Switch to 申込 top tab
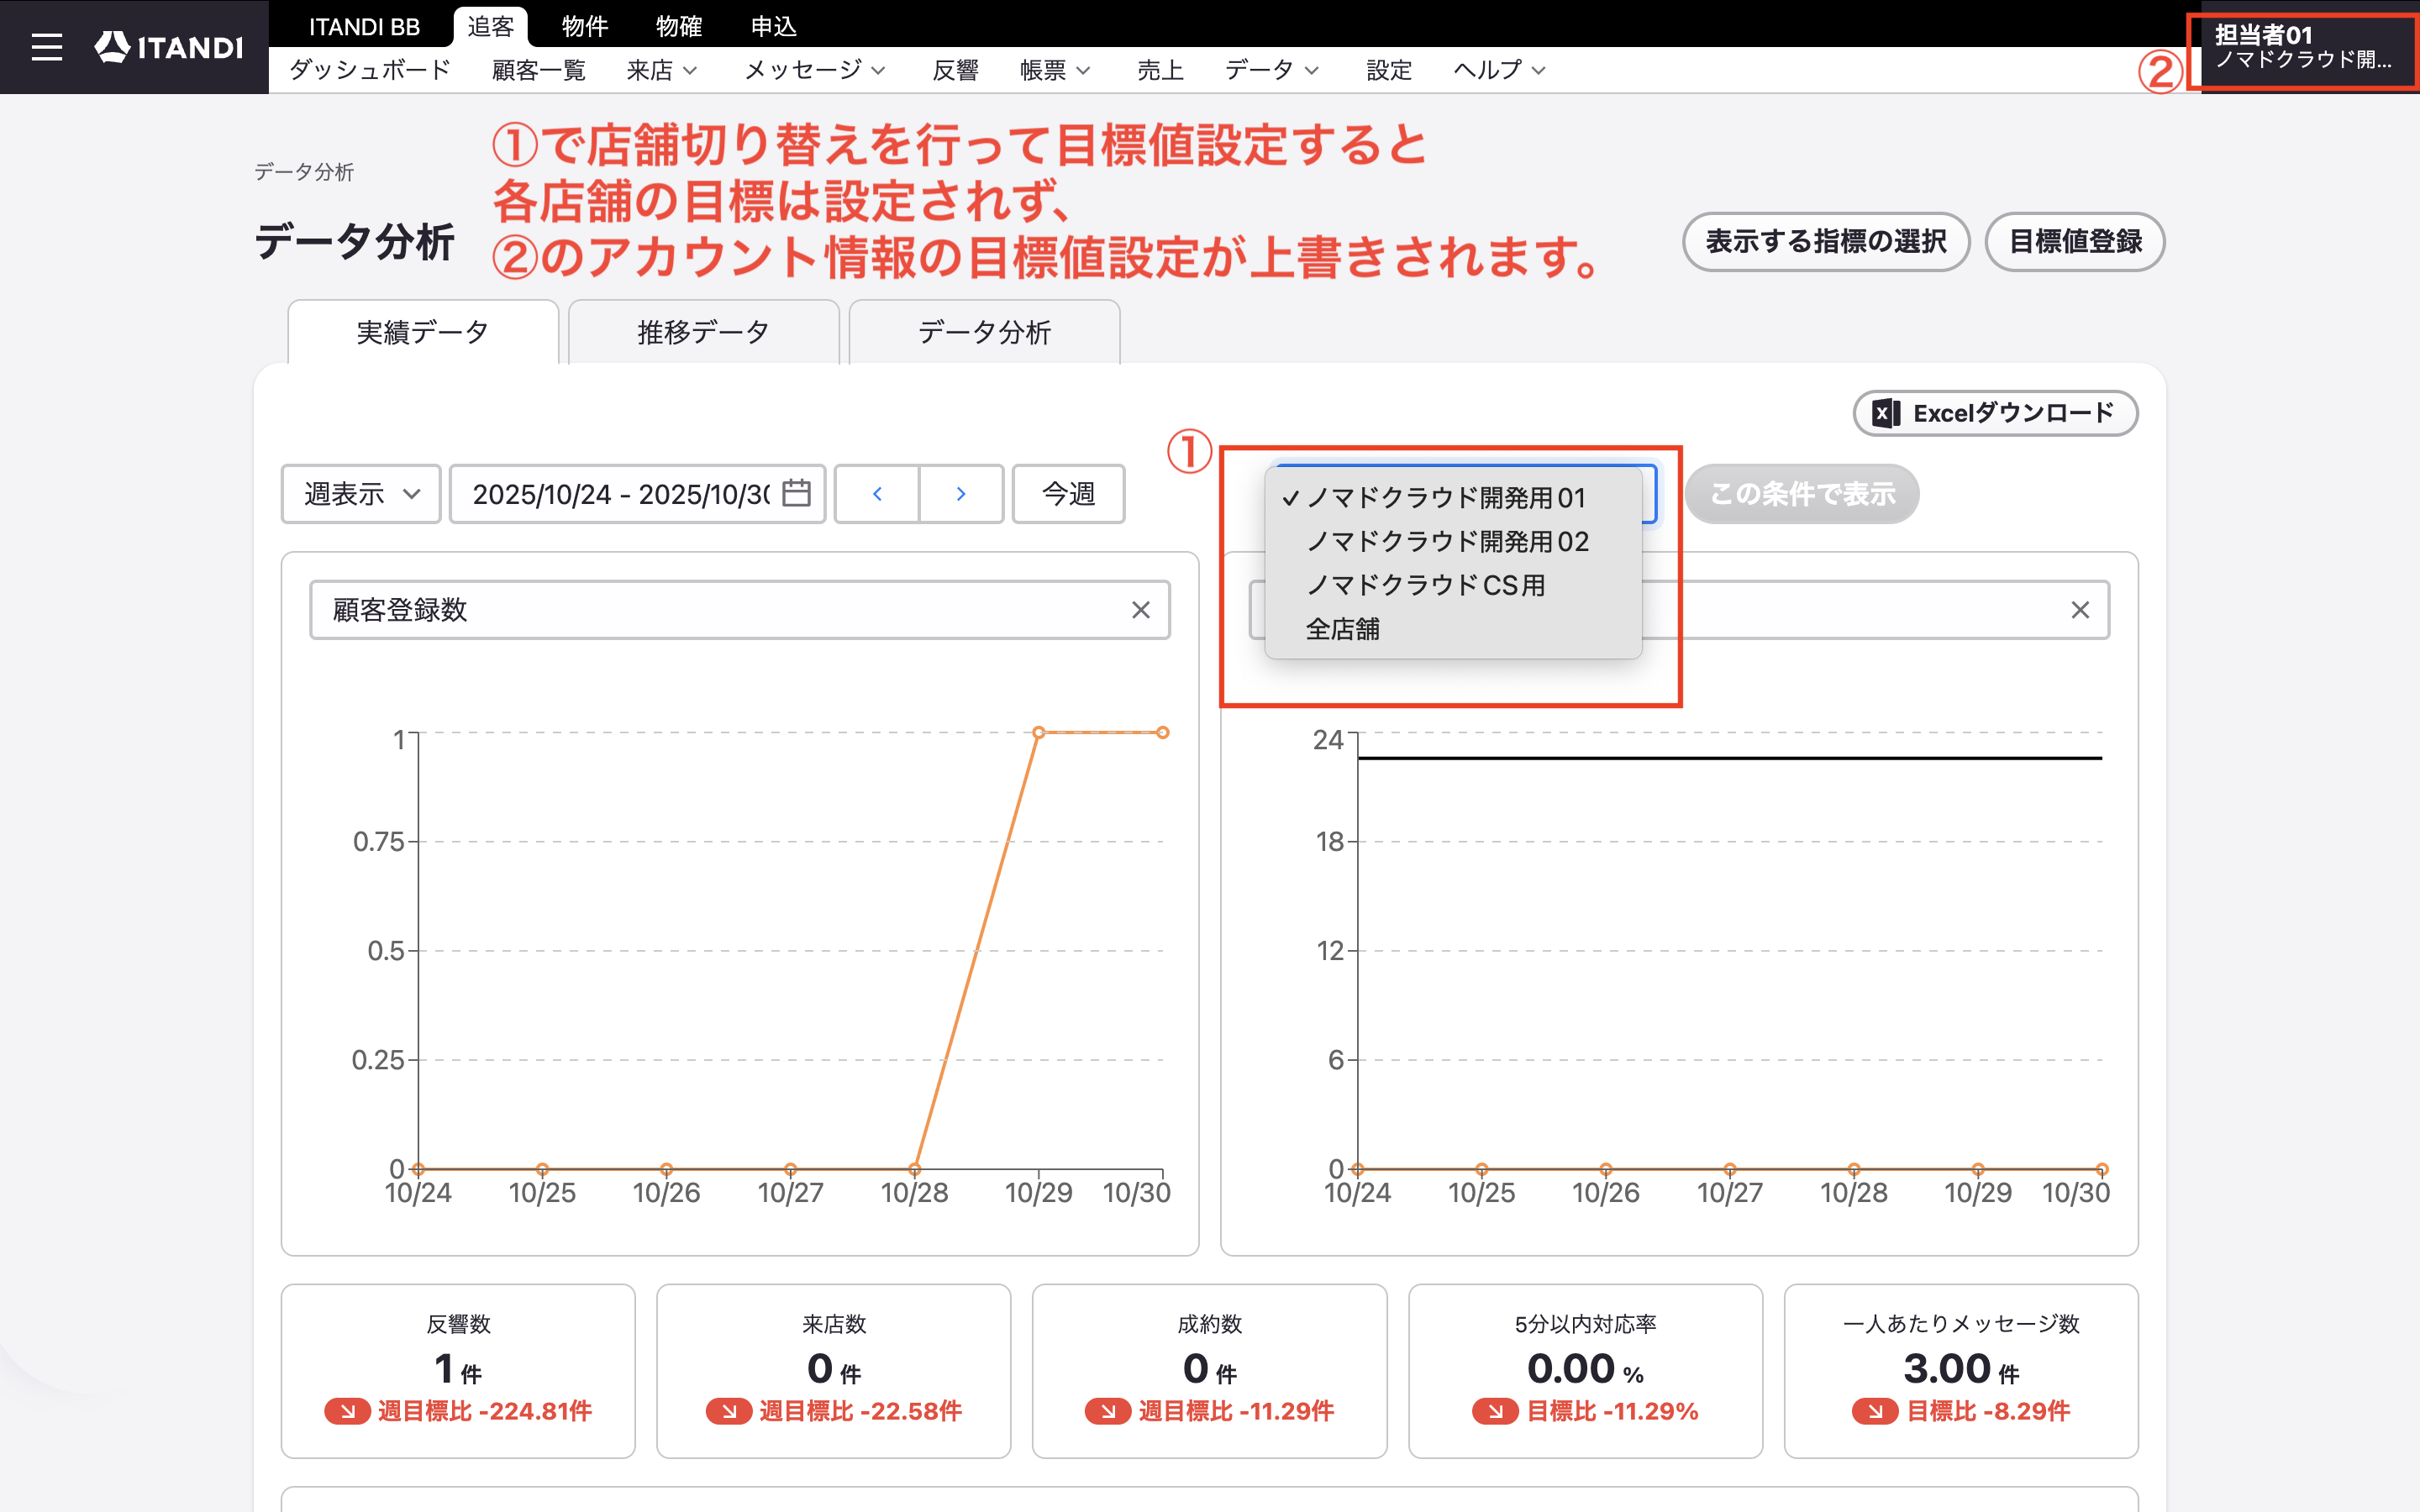The height and width of the screenshot is (1512, 2420). click(774, 26)
